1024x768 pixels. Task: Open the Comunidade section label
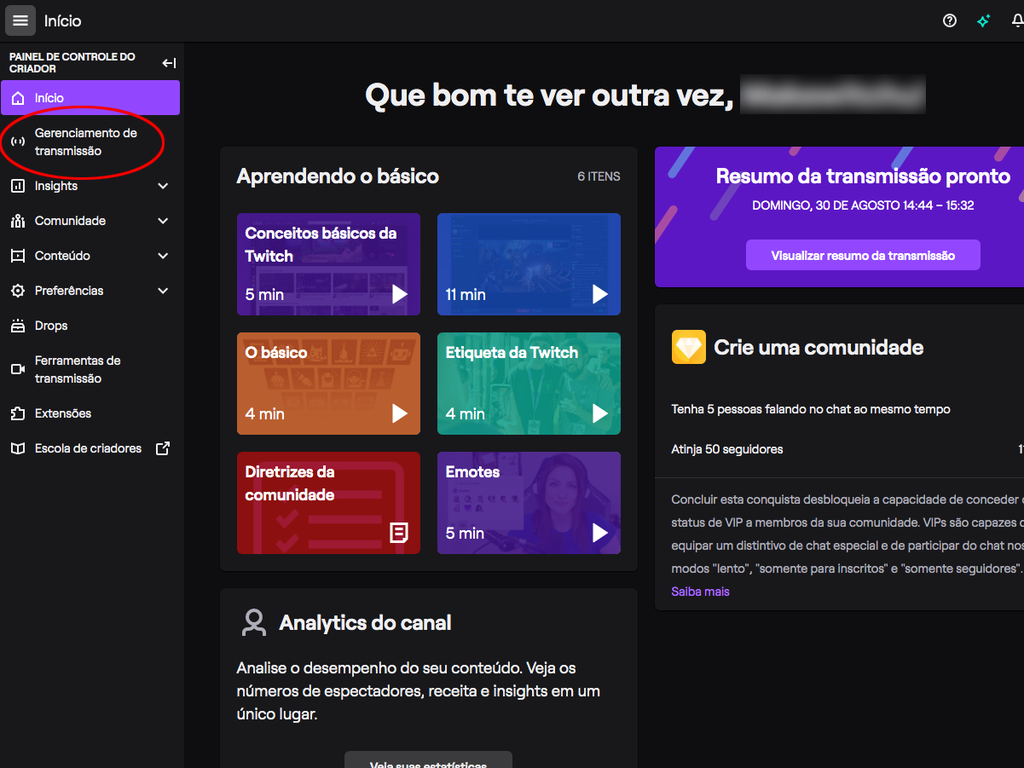pos(70,221)
